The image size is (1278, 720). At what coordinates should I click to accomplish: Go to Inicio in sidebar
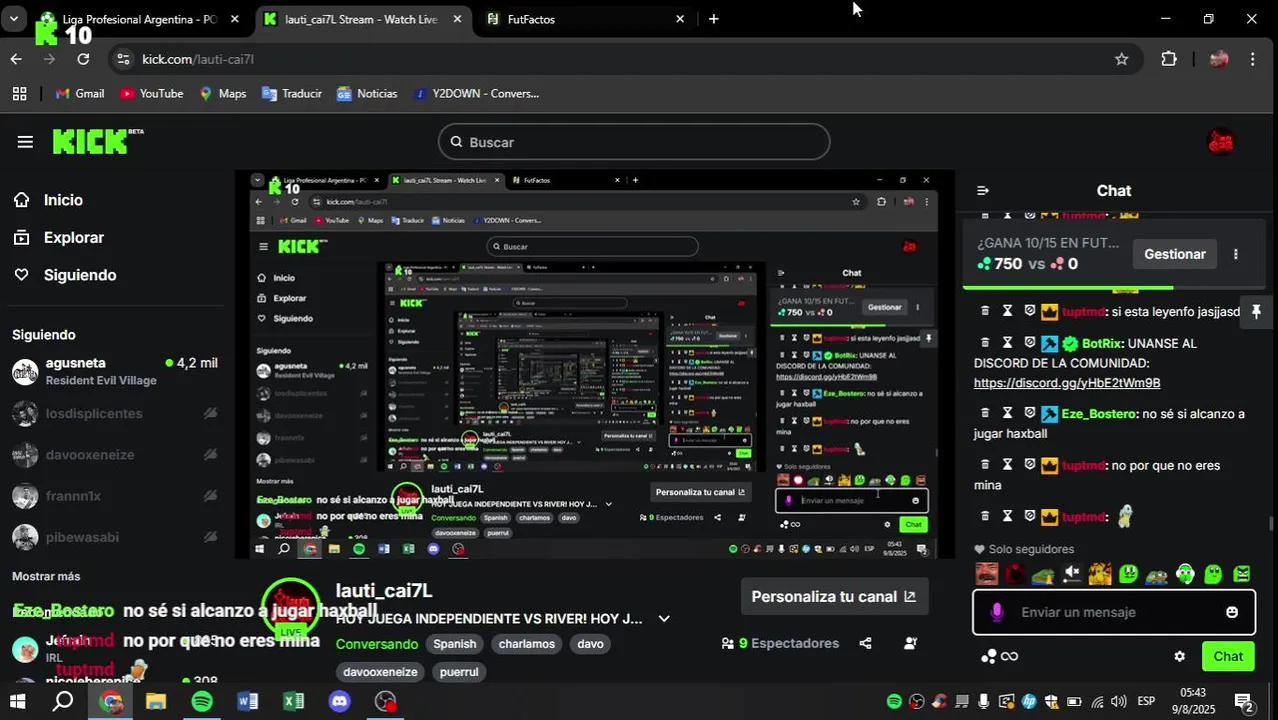tap(62, 200)
